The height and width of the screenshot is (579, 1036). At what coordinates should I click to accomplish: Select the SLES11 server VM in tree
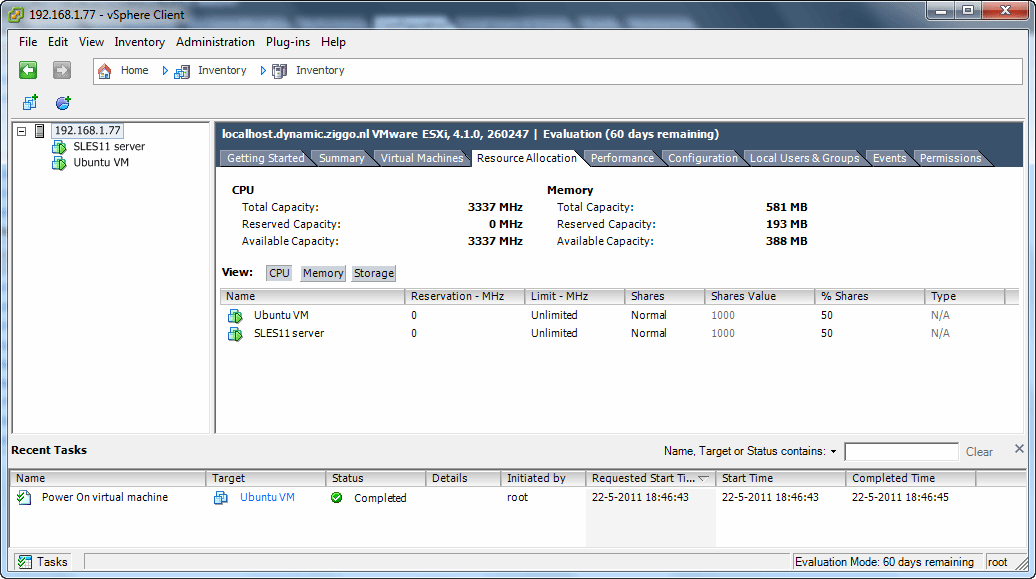[x=108, y=147]
